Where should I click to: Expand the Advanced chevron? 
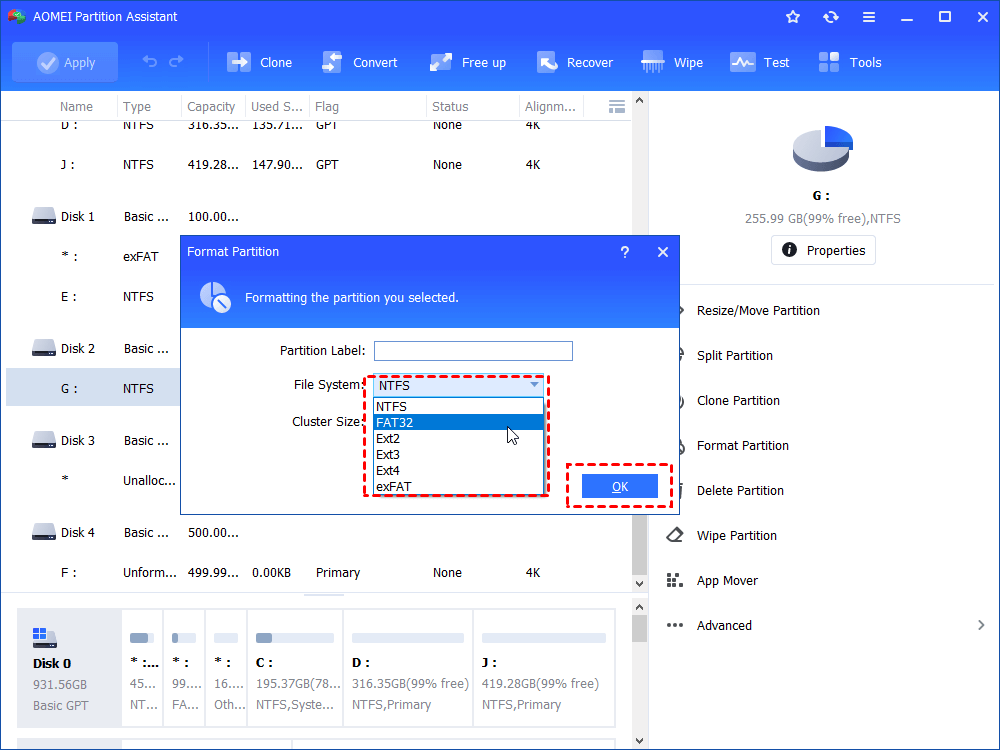pos(981,625)
